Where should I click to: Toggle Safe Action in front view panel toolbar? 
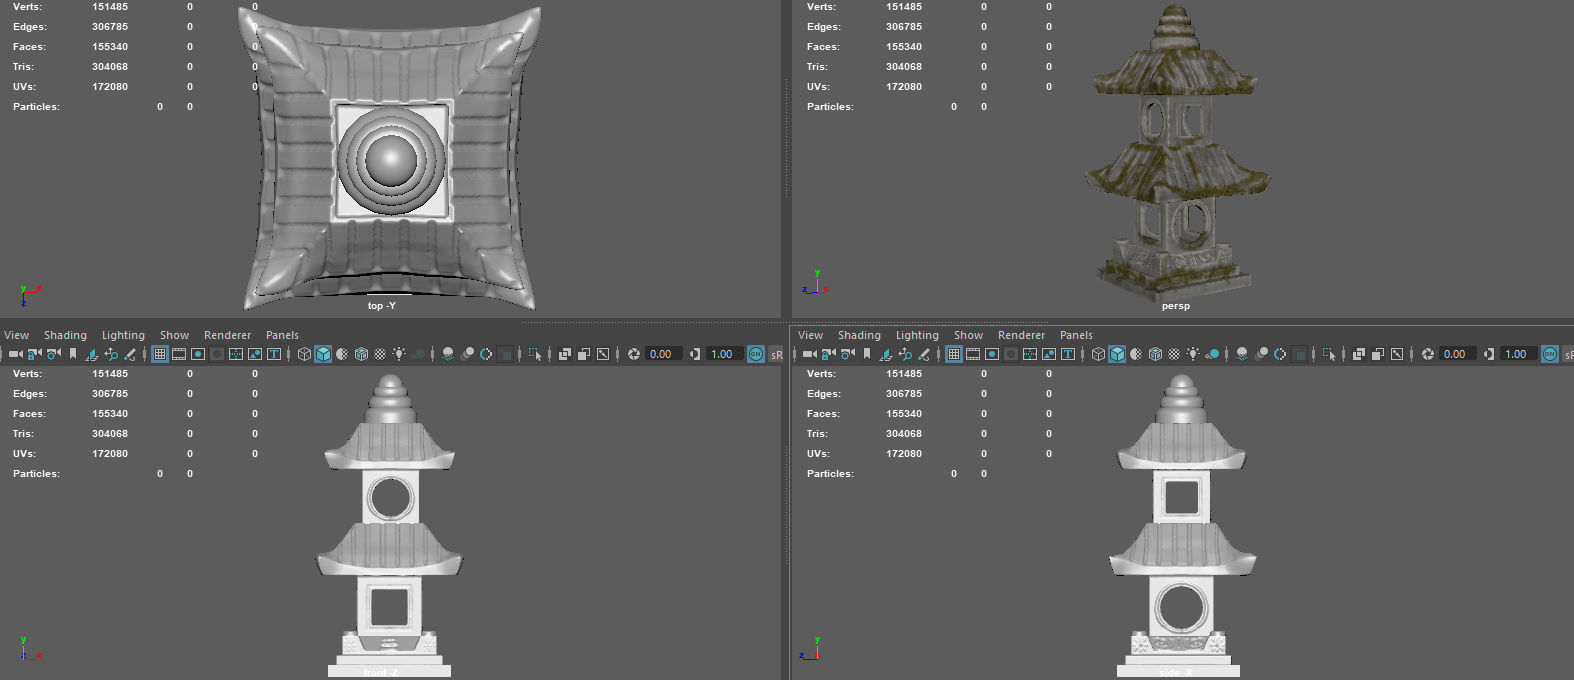255,354
